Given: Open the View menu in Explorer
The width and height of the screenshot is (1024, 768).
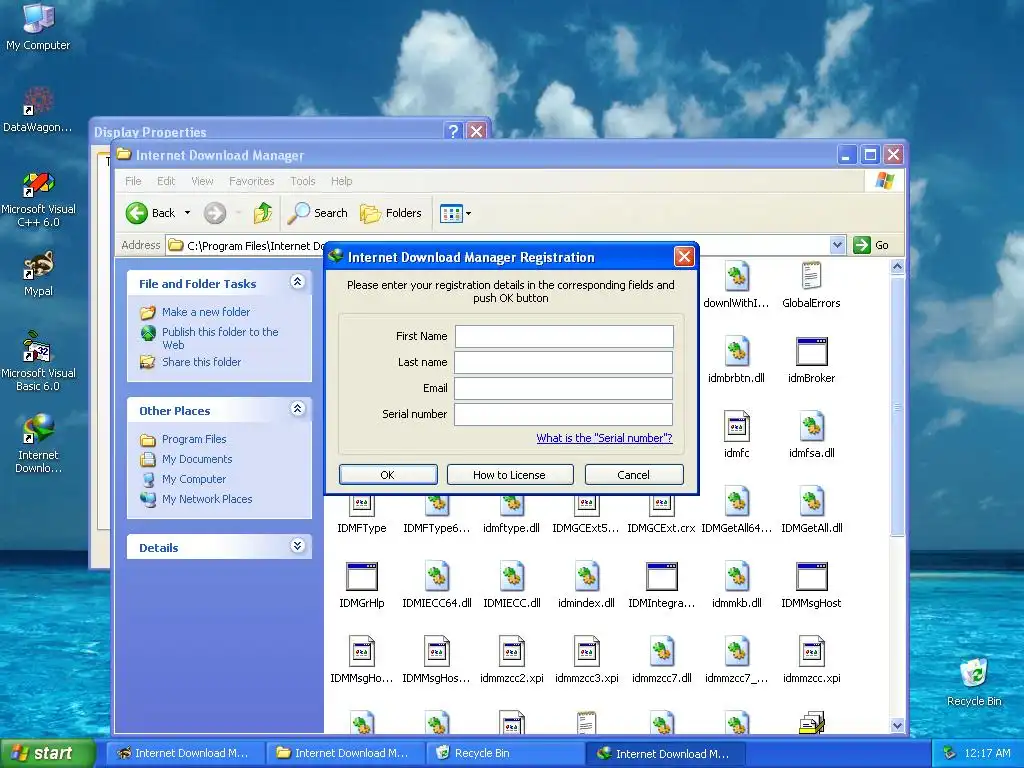Looking at the screenshot, I should (x=202, y=181).
